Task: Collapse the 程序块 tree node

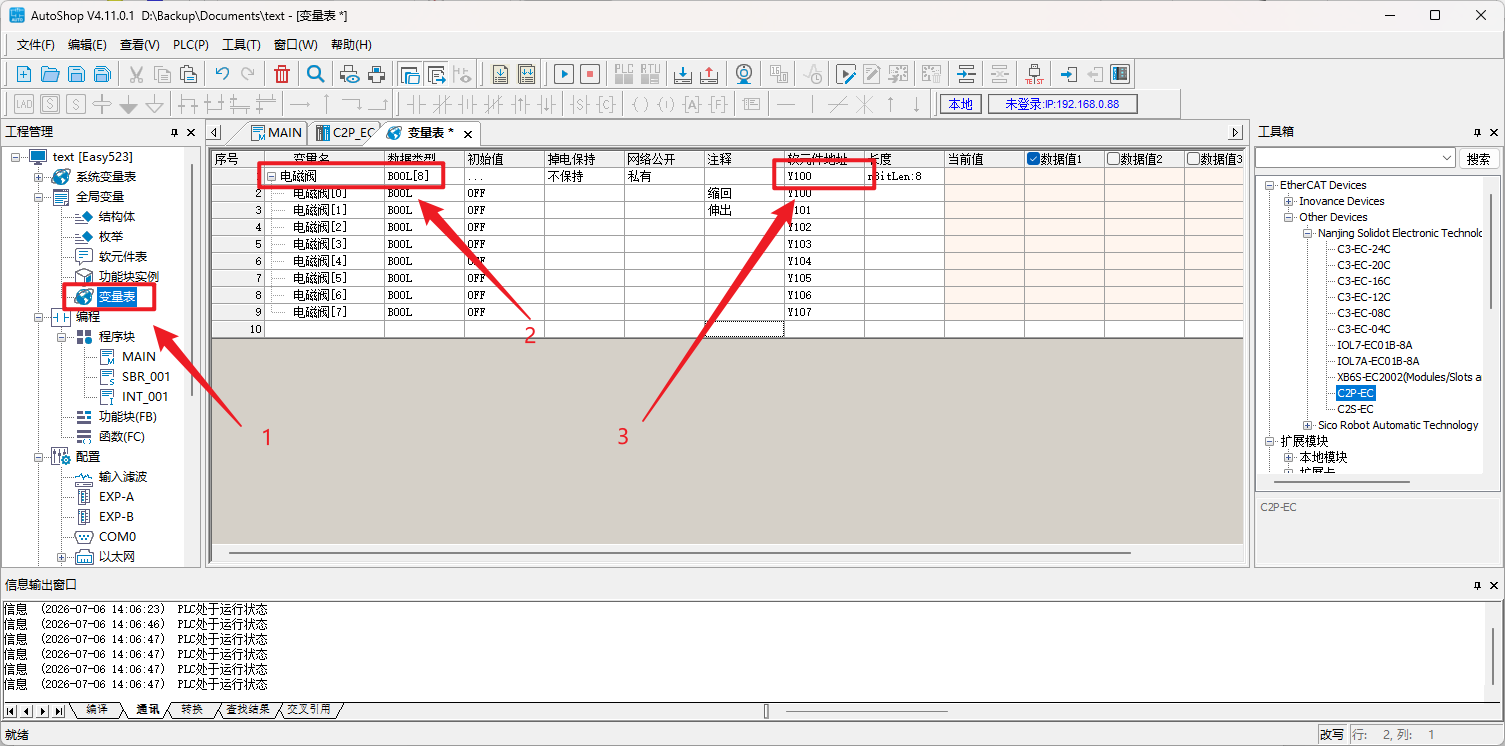Action: point(62,337)
